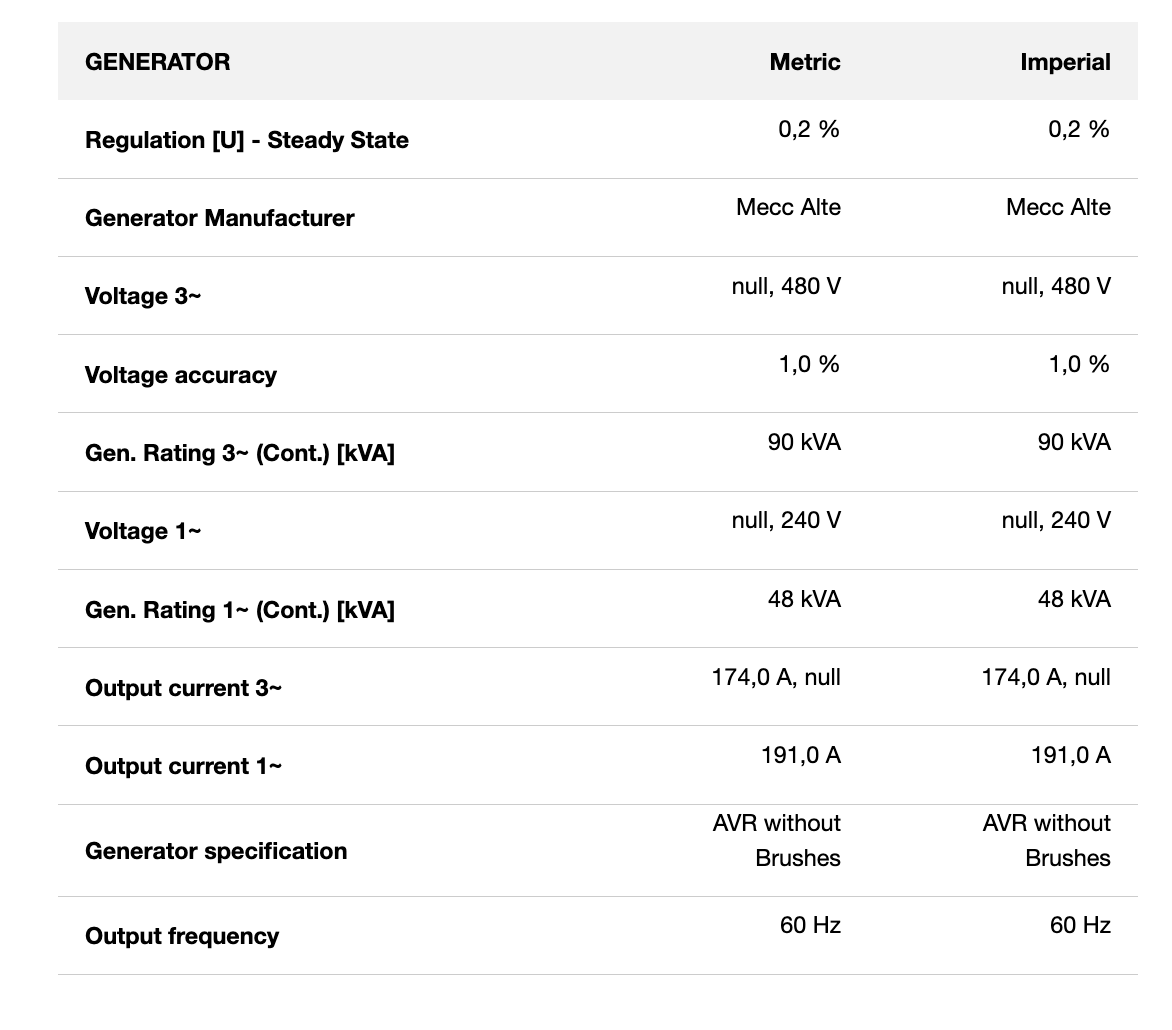
Task: Click the Metric column header
Action: coord(804,62)
